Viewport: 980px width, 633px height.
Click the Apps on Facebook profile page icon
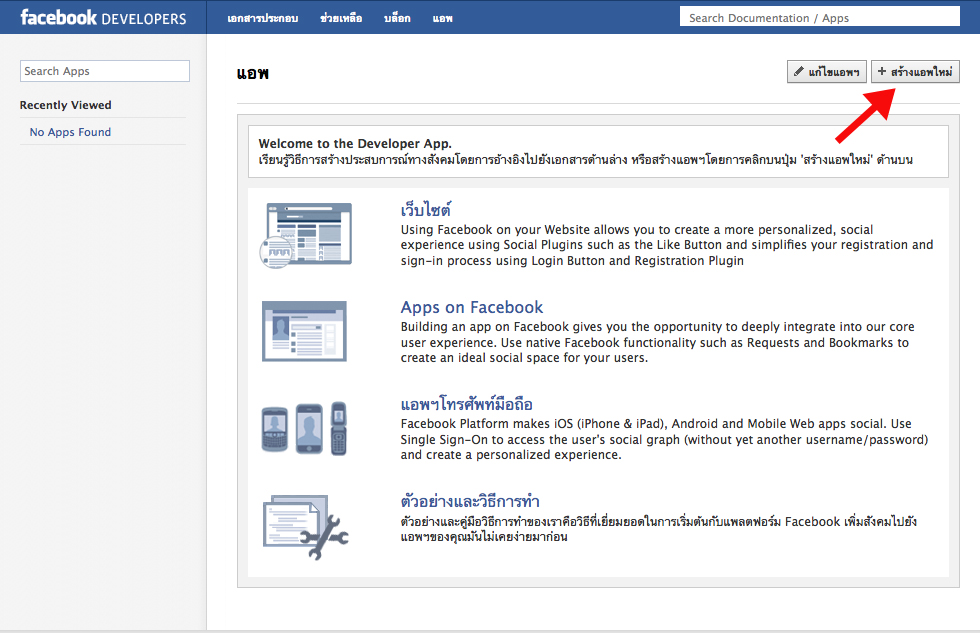[x=304, y=331]
